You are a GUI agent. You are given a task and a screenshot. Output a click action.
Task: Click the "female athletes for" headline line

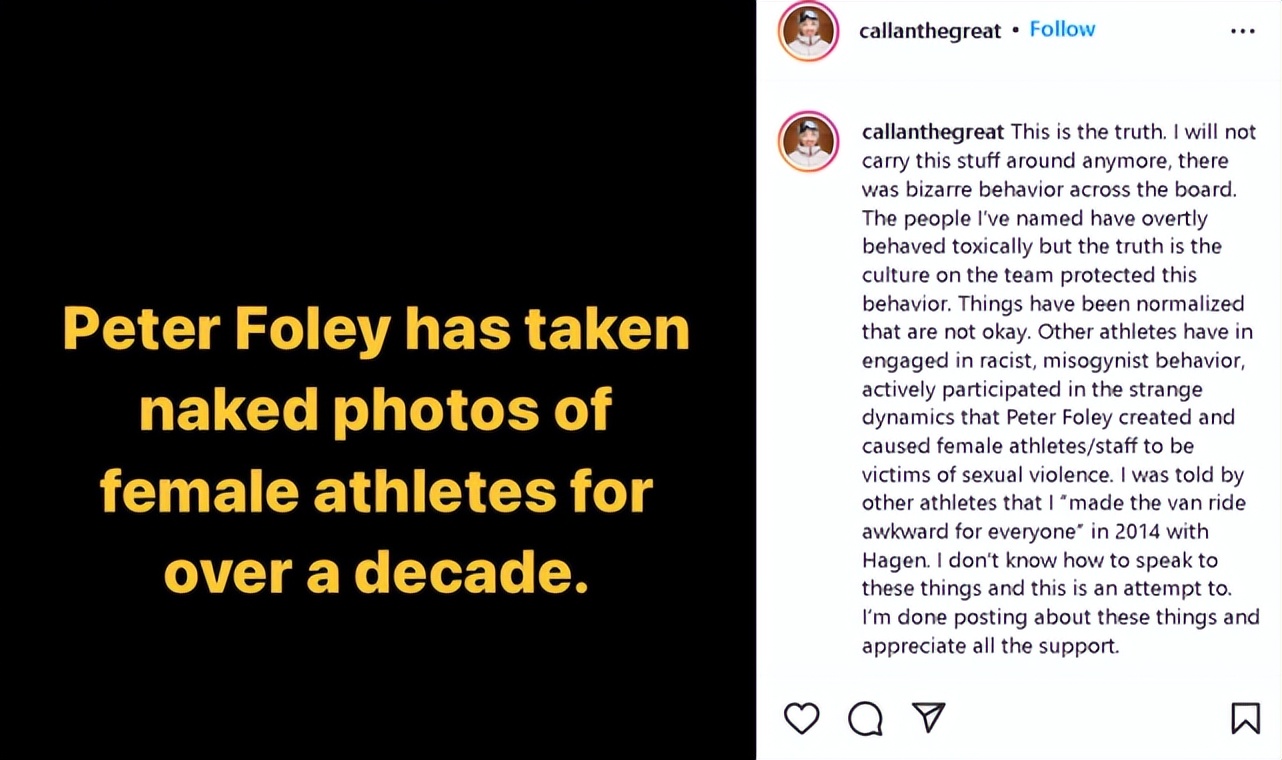coord(375,490)
